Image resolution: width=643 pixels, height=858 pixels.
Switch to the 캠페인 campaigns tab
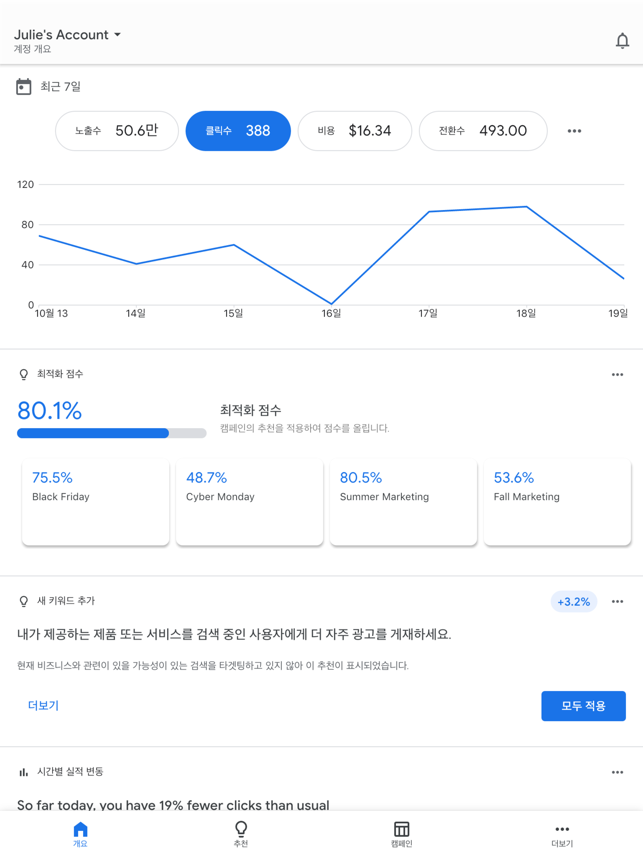pos(402,834)
